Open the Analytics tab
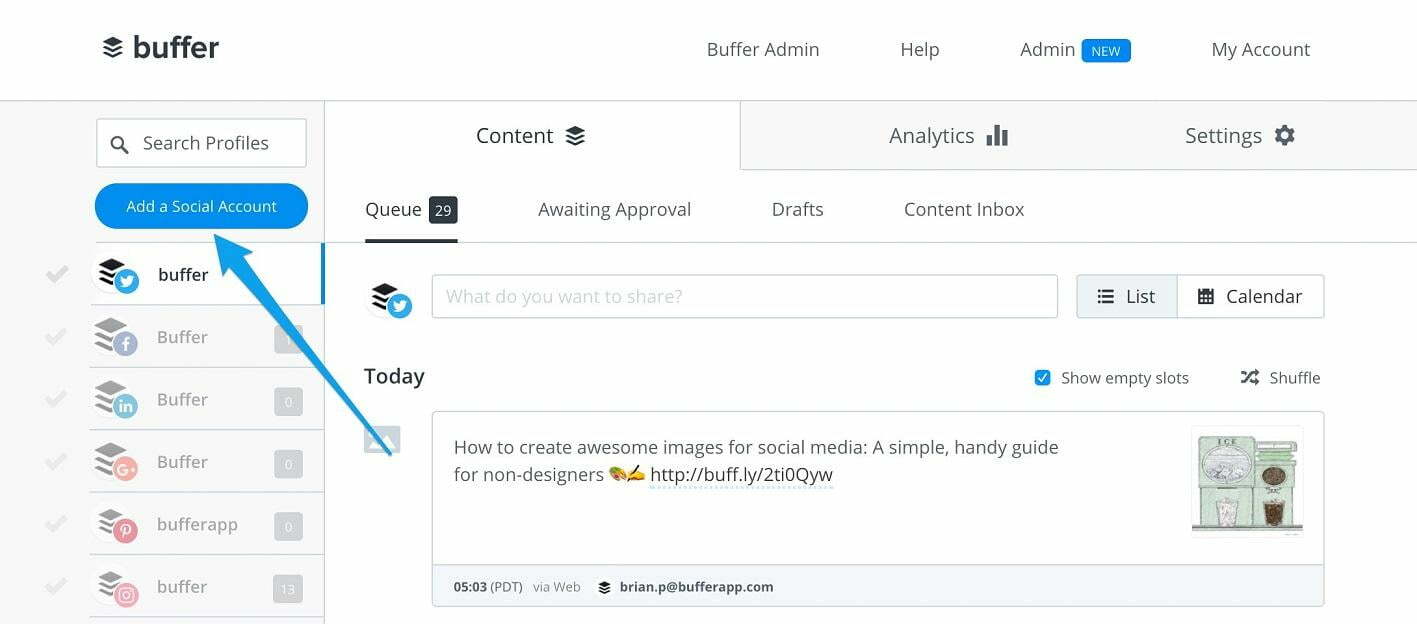 click(x=946, y=135)
